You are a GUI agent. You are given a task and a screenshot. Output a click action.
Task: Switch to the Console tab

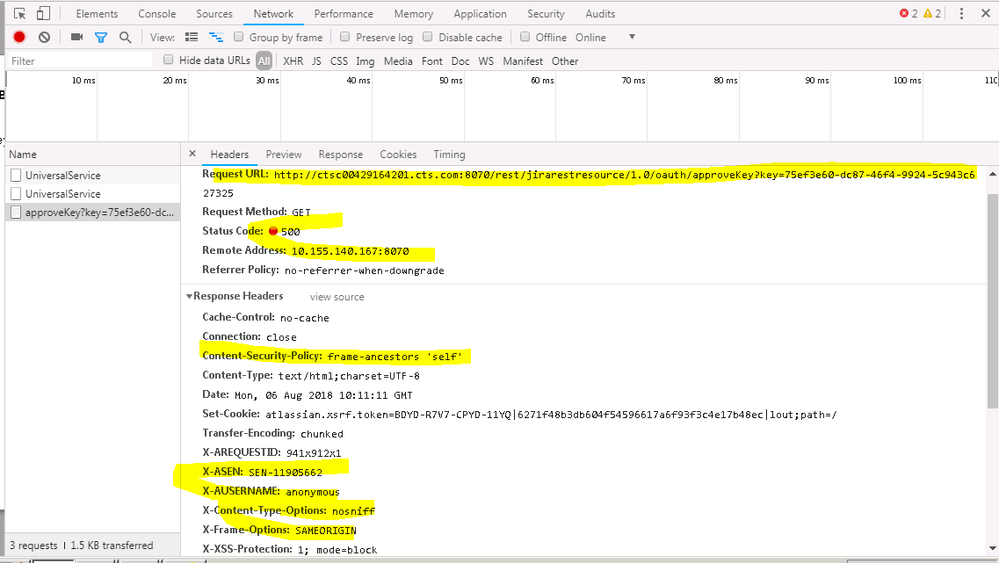coord(157,13)
